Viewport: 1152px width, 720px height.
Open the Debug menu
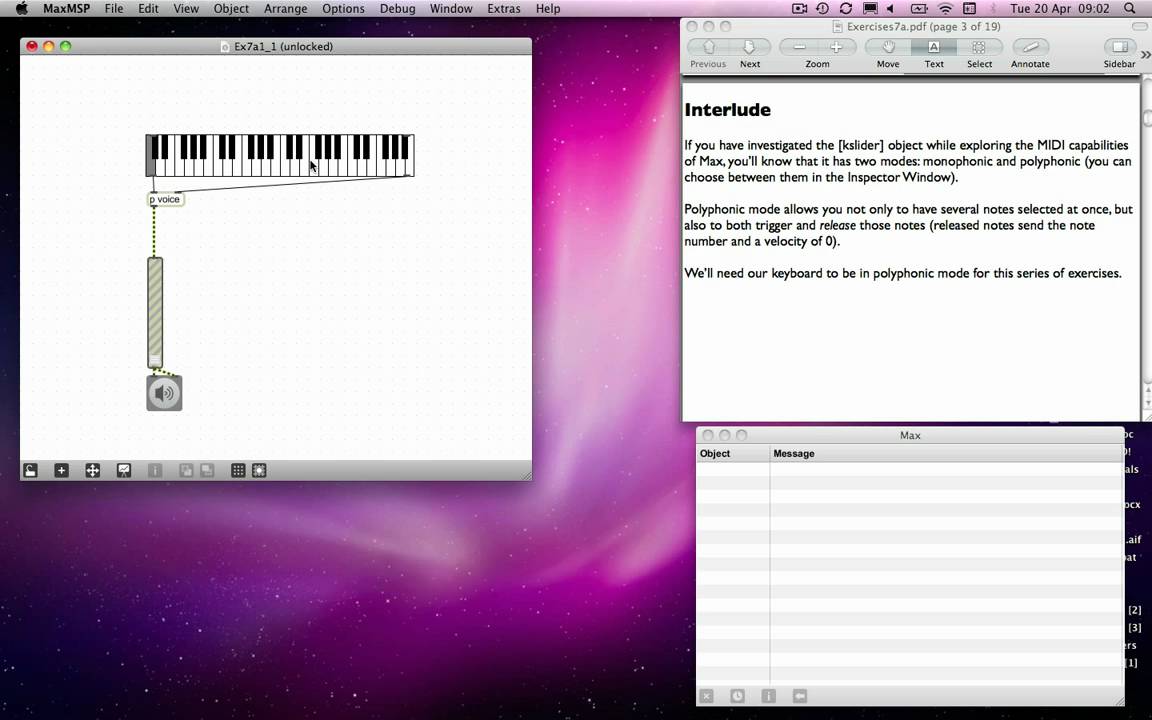(x=397, y=9)
